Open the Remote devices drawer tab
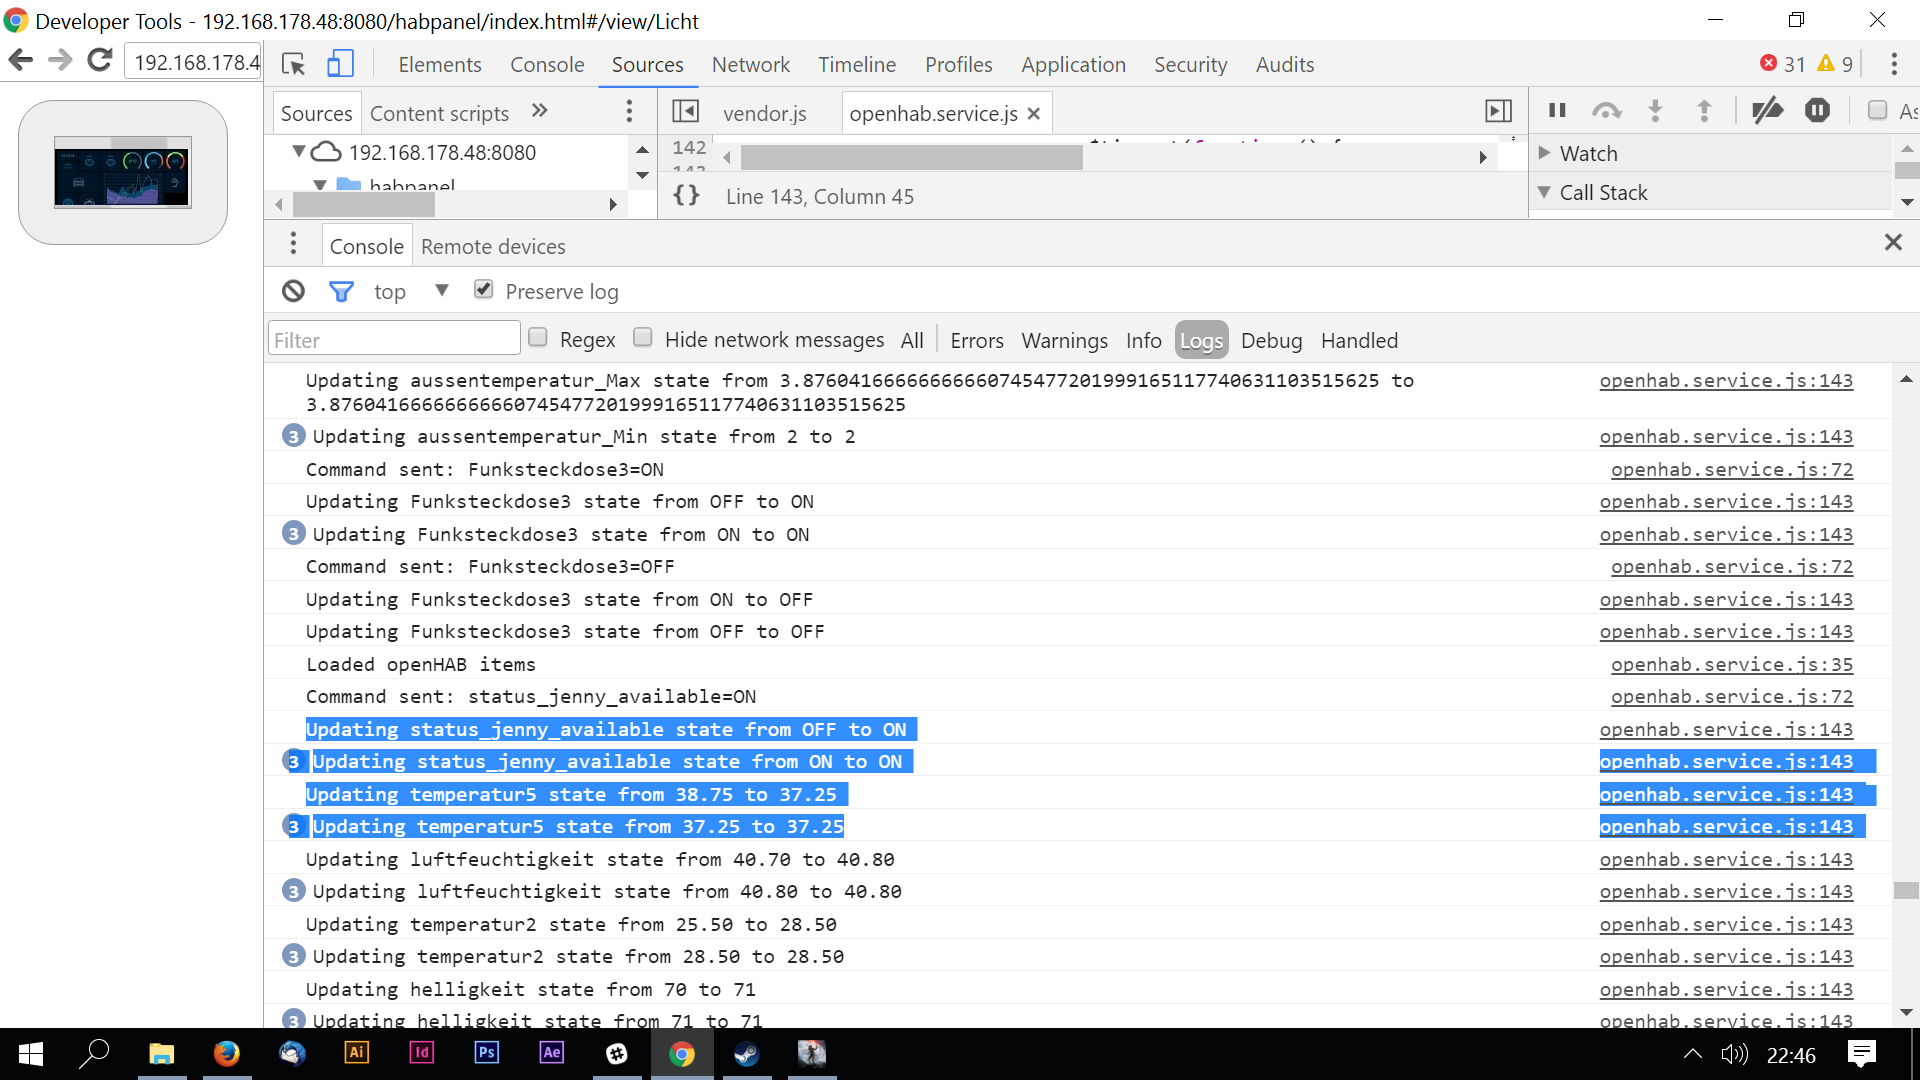Viewport: 1920px width, 1080px height. pyautogui.click(x=493, y=247)
